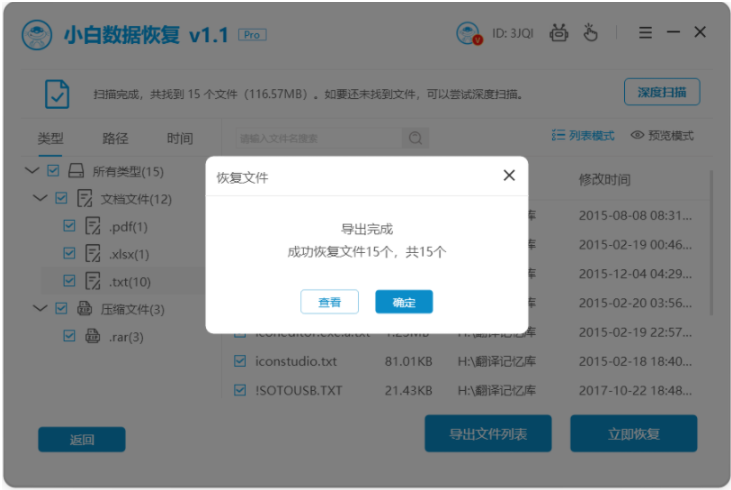
Task: Click the file list vertical scrollbar
Action: [711, 242]
